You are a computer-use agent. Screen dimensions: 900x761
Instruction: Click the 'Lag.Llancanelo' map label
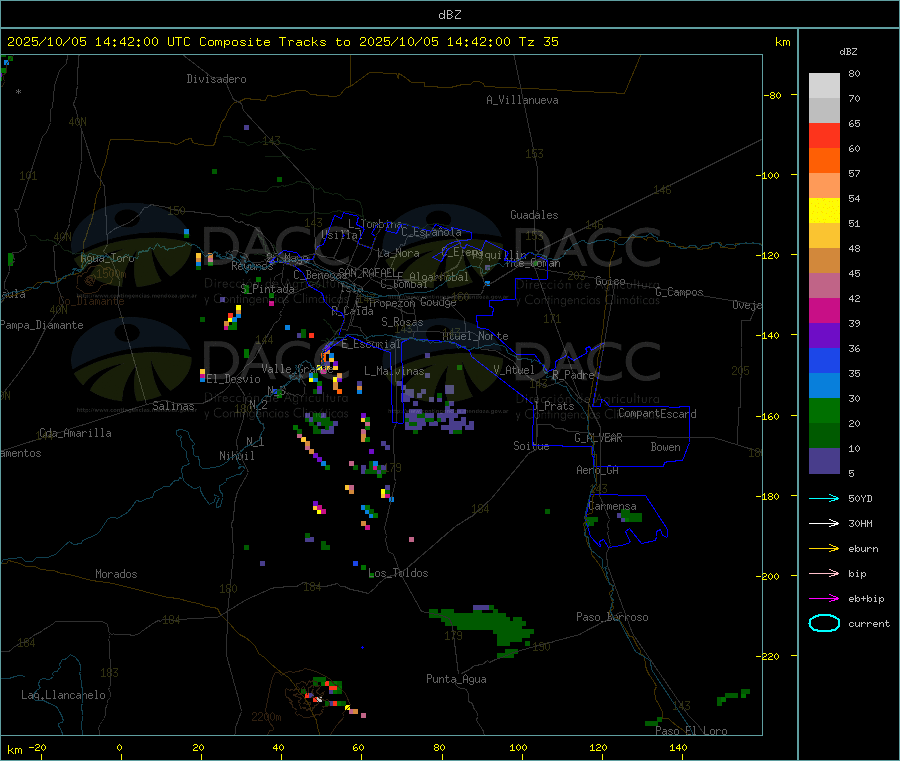point(63,695)
